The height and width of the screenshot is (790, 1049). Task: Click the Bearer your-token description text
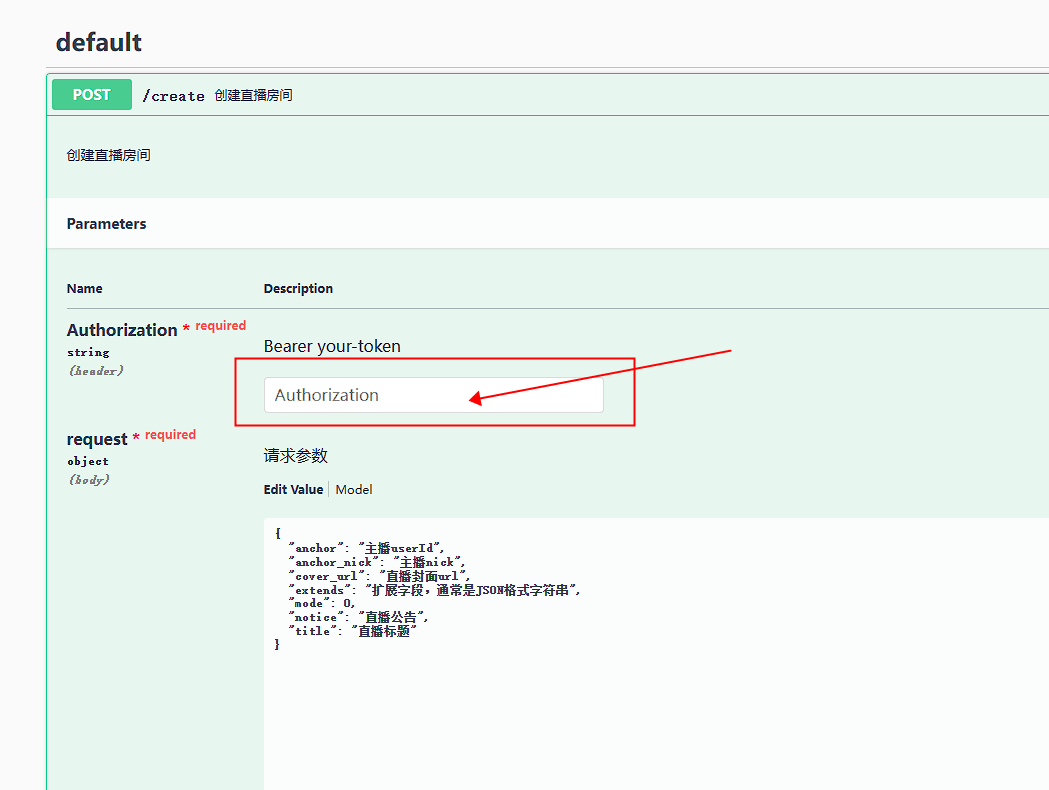pyautogui.click(x=332, y=347)
